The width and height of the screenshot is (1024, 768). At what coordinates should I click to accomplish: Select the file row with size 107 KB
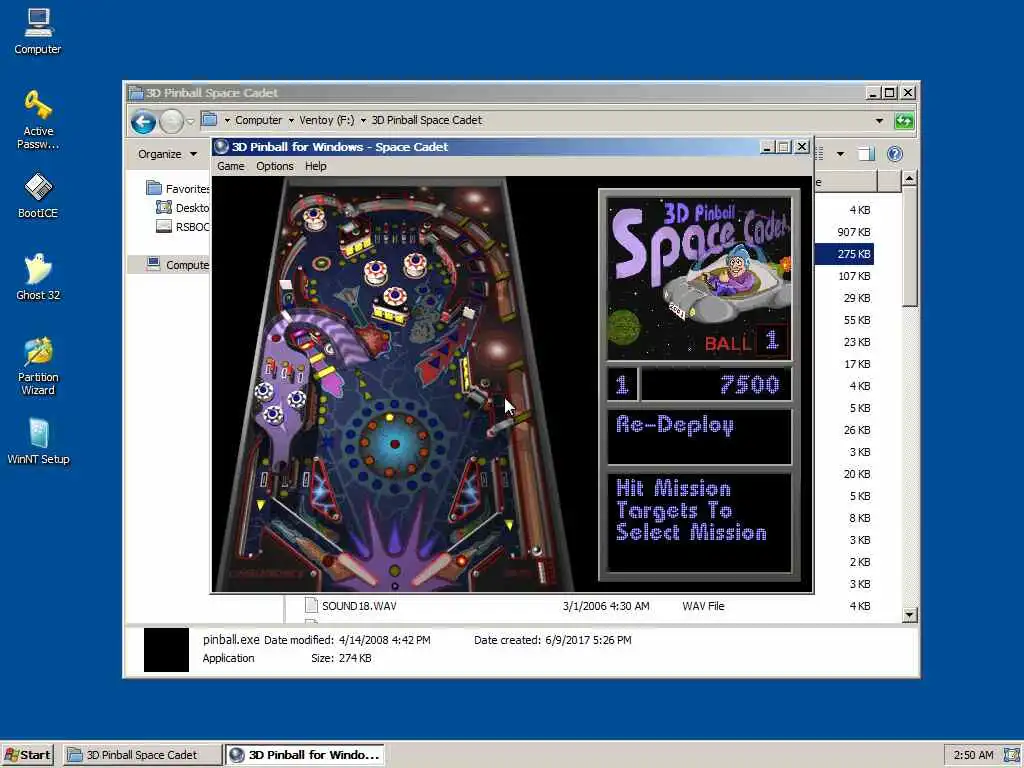[x=844, y=276]
